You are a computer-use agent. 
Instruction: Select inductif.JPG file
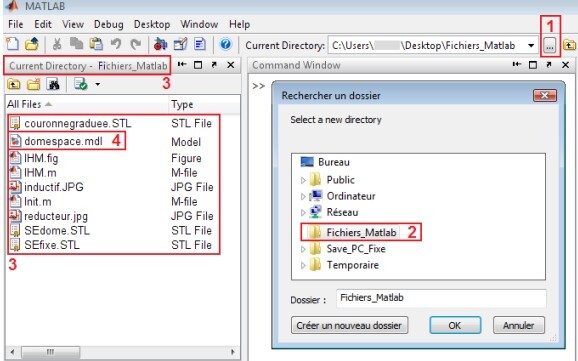pyautogui.click(x=54, y=187)
